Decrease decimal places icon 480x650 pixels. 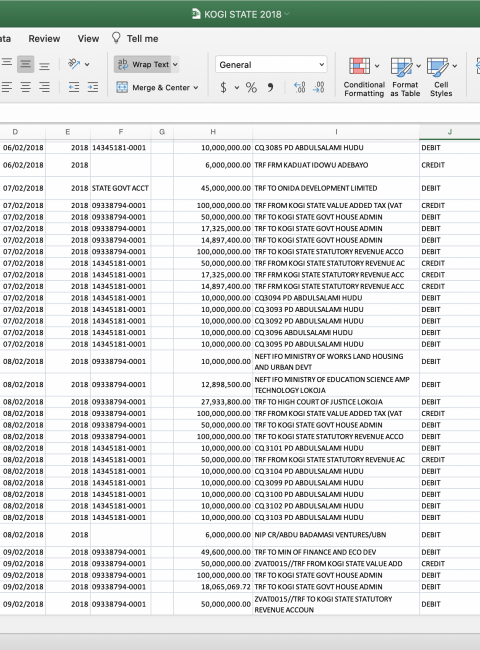point(318,87)
